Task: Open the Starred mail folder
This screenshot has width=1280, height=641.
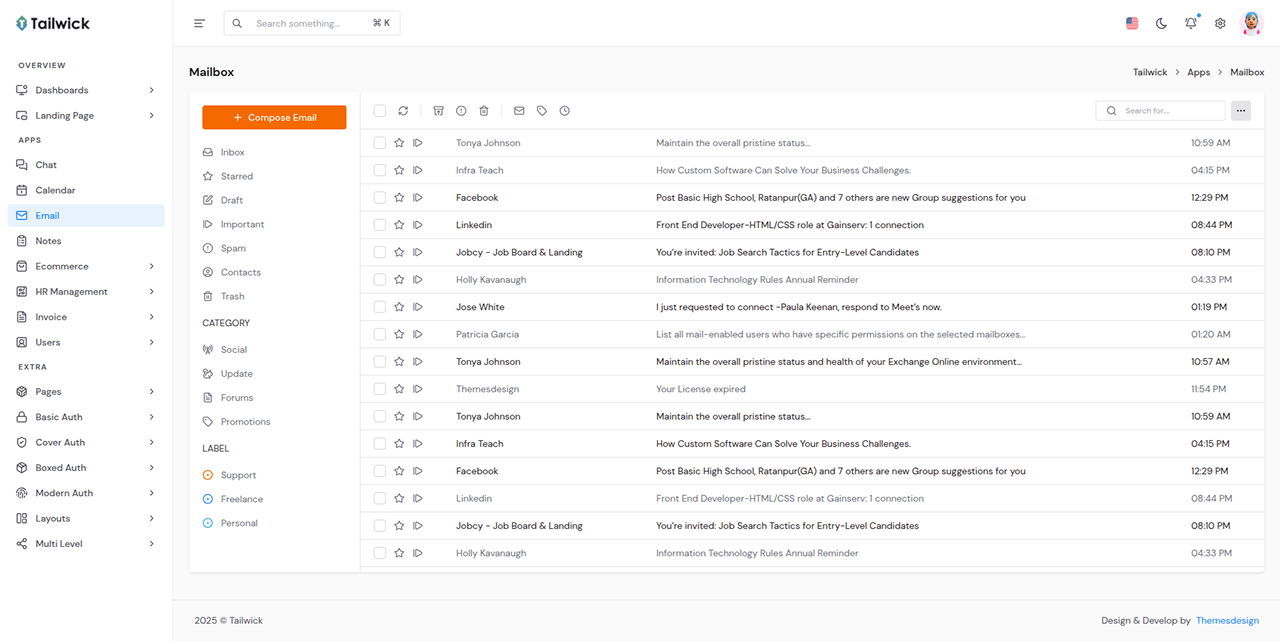Action: point(236,176)
